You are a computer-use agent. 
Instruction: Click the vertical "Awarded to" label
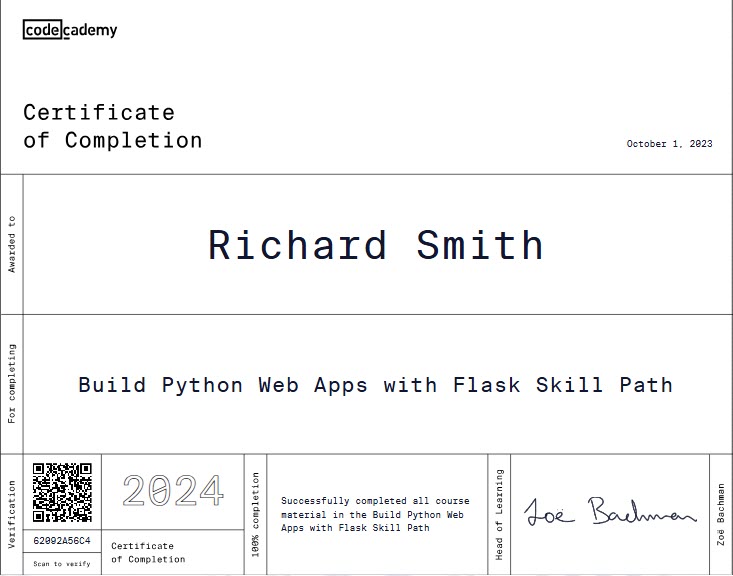(x=12, y=244)
